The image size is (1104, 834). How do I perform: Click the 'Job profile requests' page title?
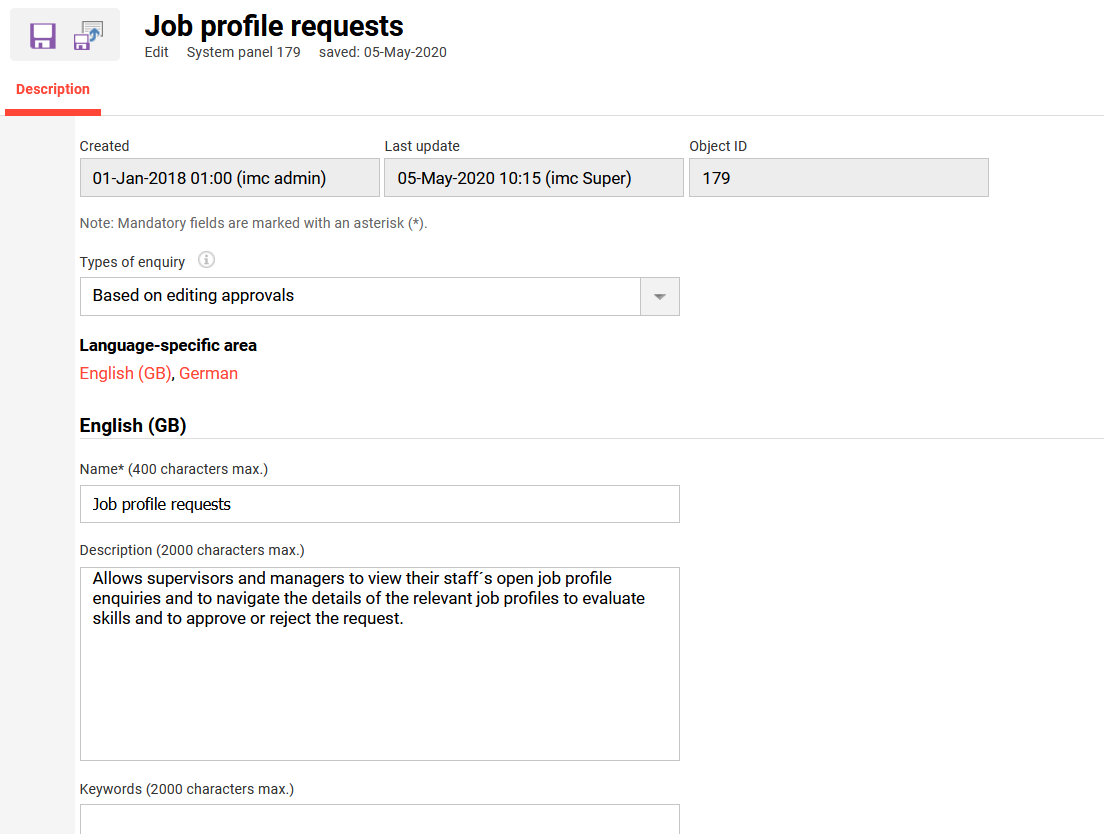(x=274, y=26)
